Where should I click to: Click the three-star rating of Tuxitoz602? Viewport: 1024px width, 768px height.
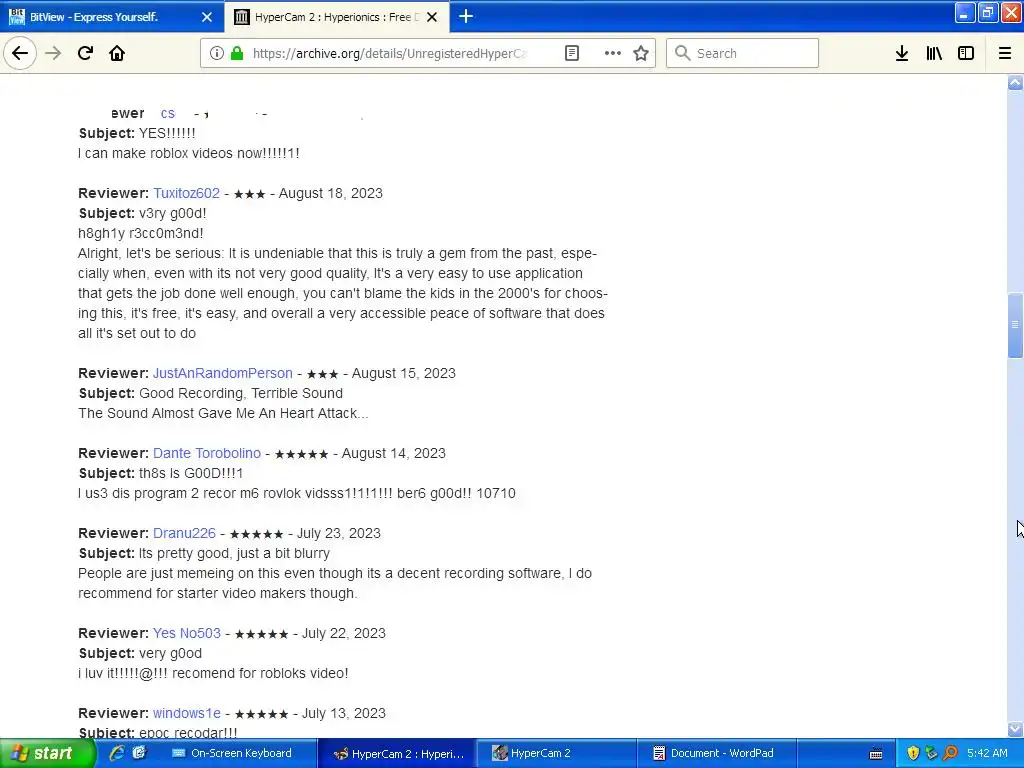pyautogui.click(x=249, y=194)
